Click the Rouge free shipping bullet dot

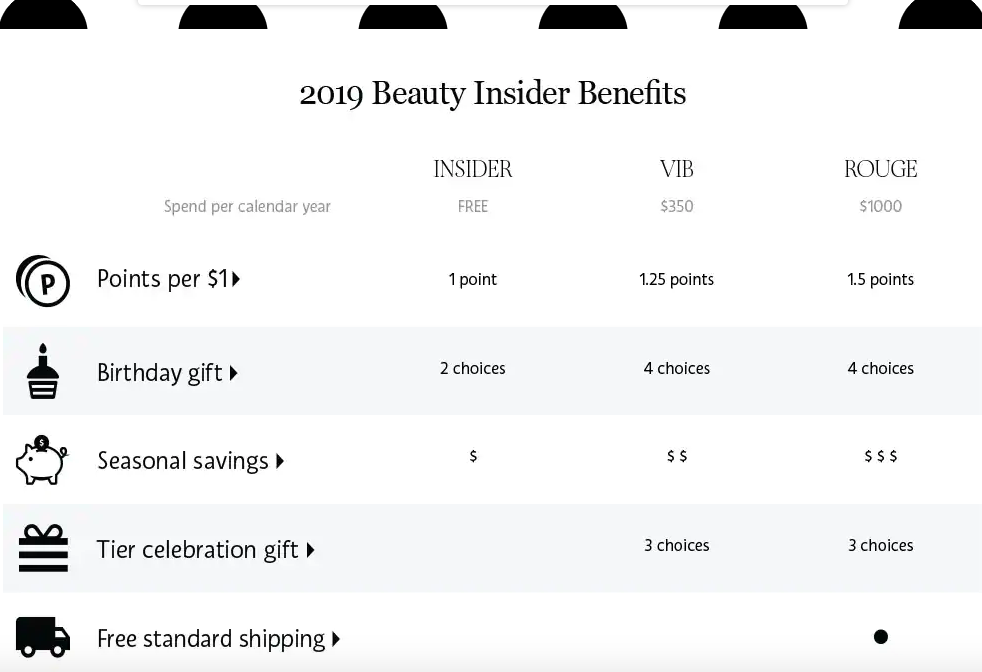tap(880, 637)
